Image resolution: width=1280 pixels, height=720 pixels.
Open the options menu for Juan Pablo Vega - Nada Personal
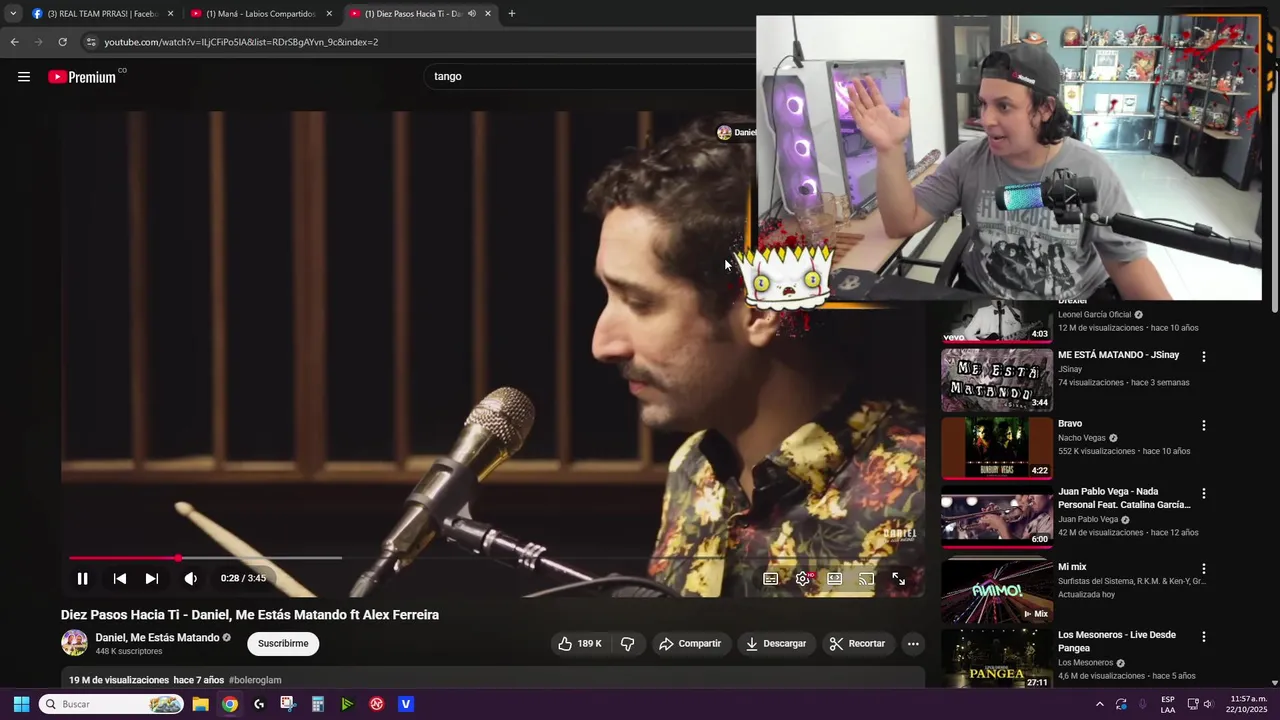tap(1204, 494)
